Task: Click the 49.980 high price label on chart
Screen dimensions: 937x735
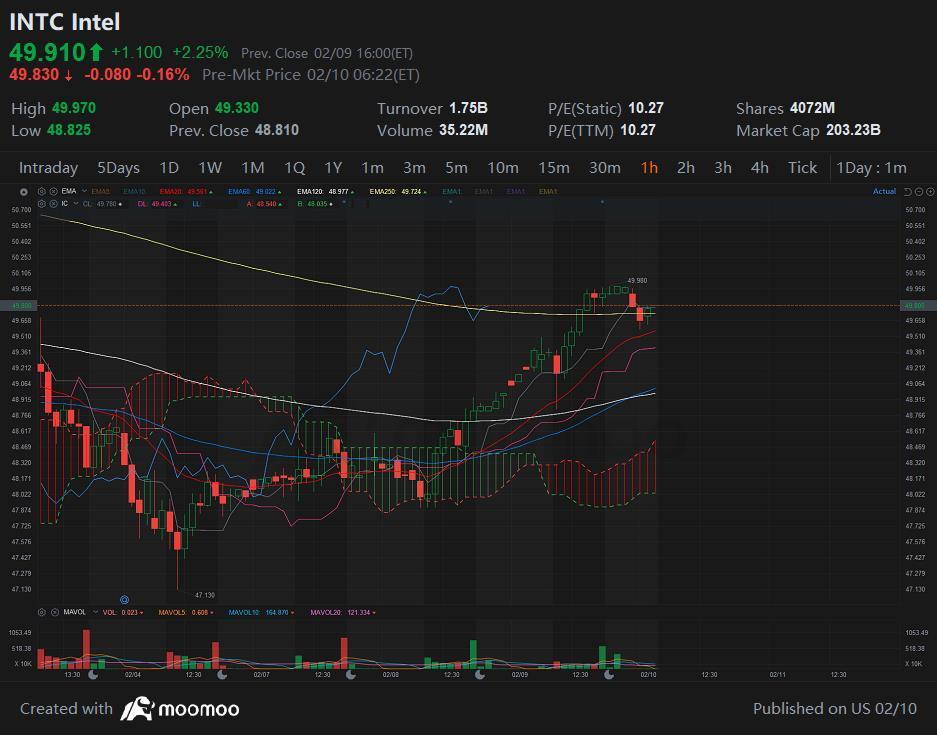Action: coord(637,280)
